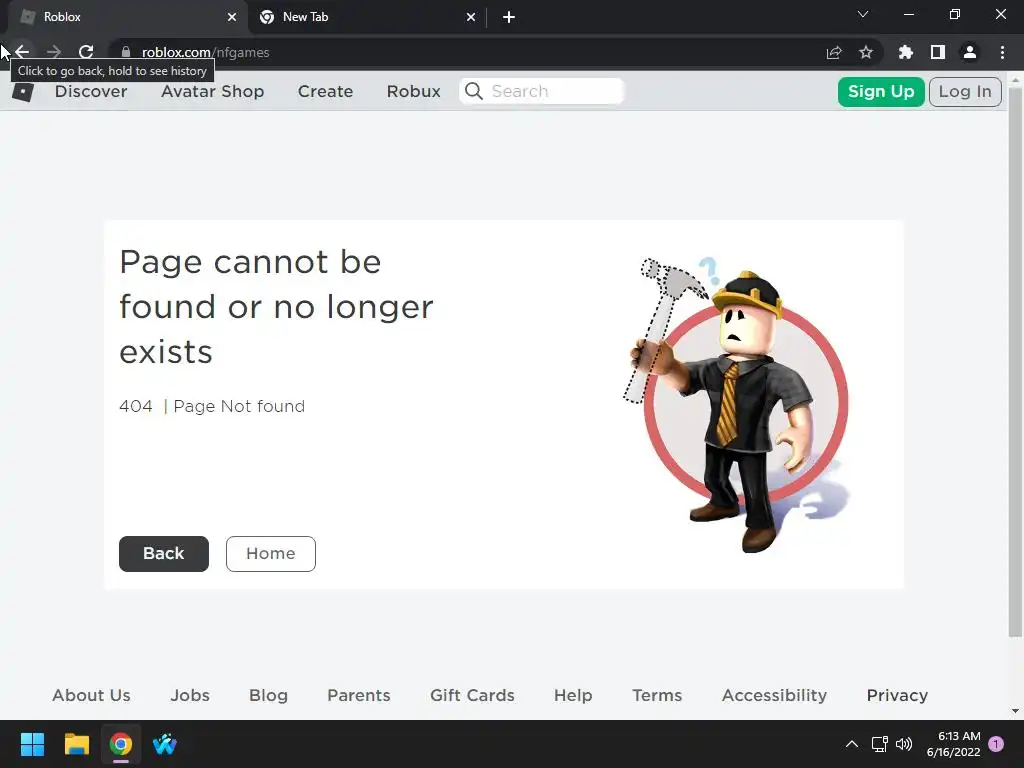This screenshot has height=768, width=1024.
Task: Bookmark this page with star icon
Action: coord(866,52)
